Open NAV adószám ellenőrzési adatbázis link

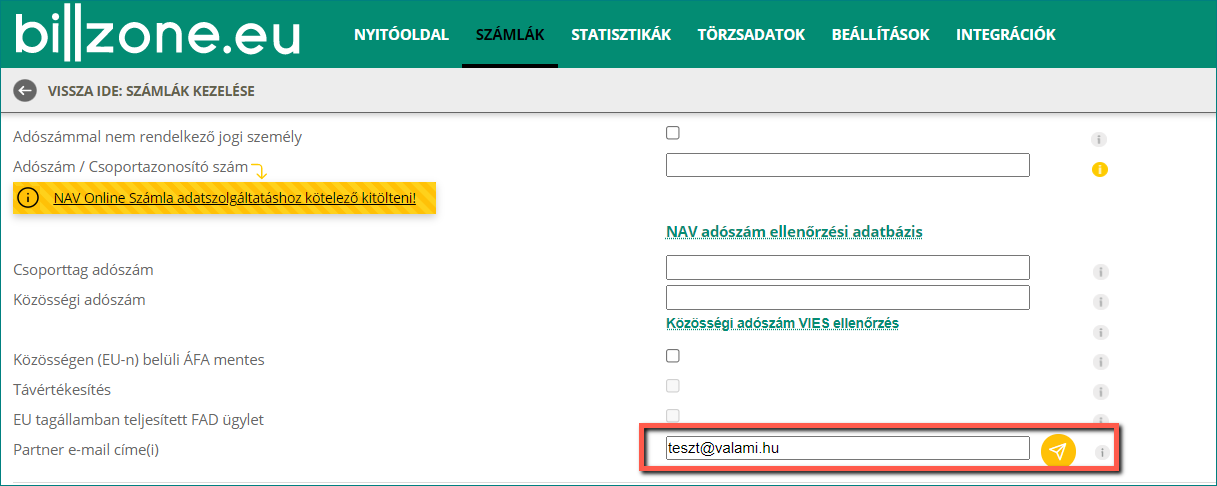pos(794,232)
